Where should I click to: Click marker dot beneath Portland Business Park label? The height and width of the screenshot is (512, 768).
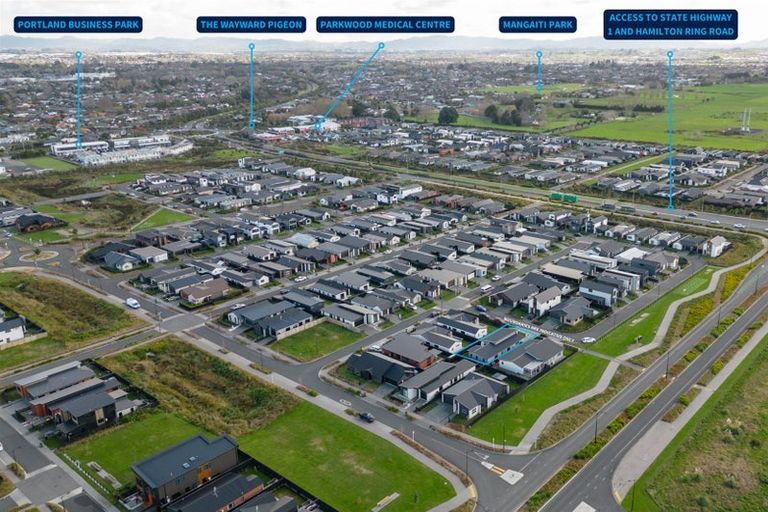coord(78,54)
